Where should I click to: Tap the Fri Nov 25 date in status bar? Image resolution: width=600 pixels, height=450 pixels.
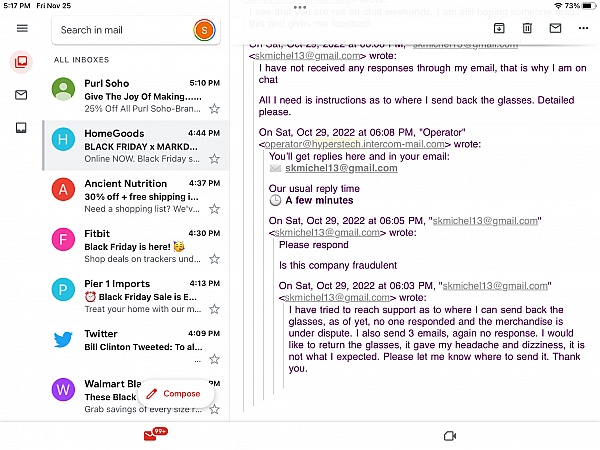coord(54,6)
